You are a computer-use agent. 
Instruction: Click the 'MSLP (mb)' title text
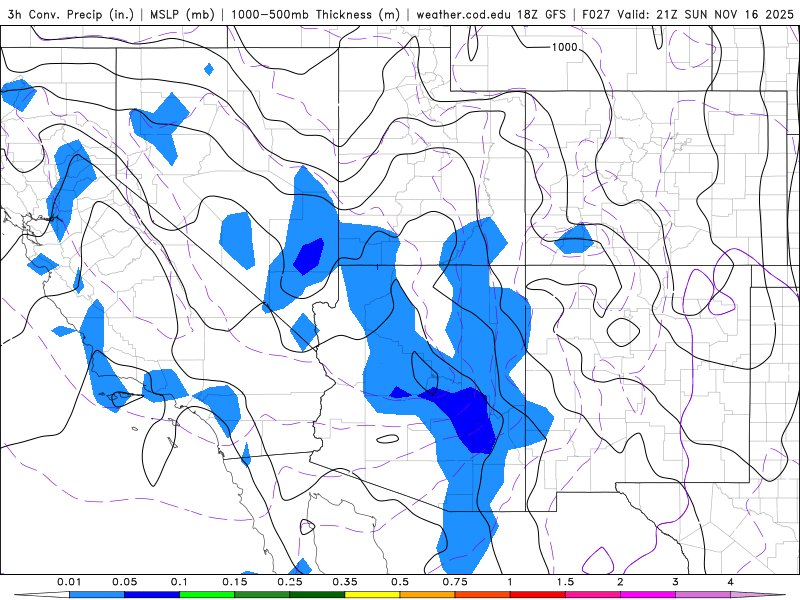[x=182, y=14]
